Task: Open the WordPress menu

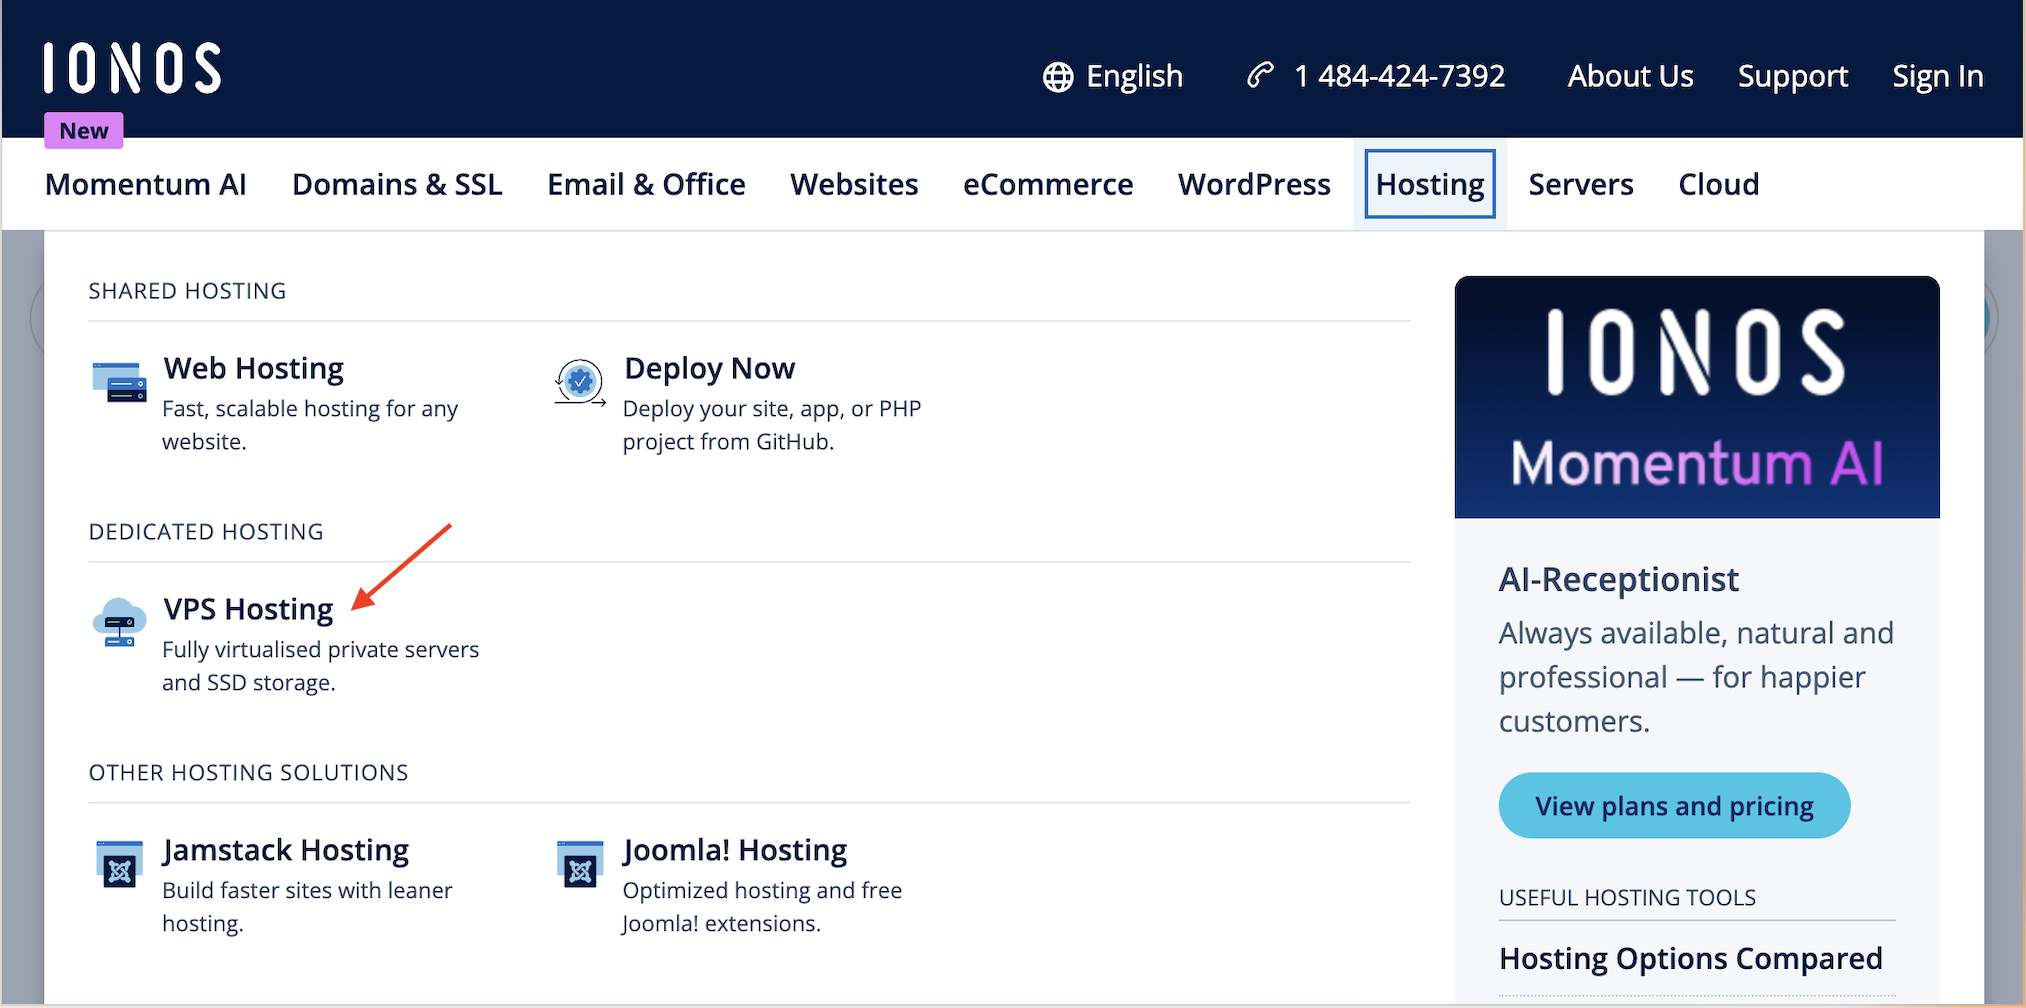Action: tap(1254, 184)
